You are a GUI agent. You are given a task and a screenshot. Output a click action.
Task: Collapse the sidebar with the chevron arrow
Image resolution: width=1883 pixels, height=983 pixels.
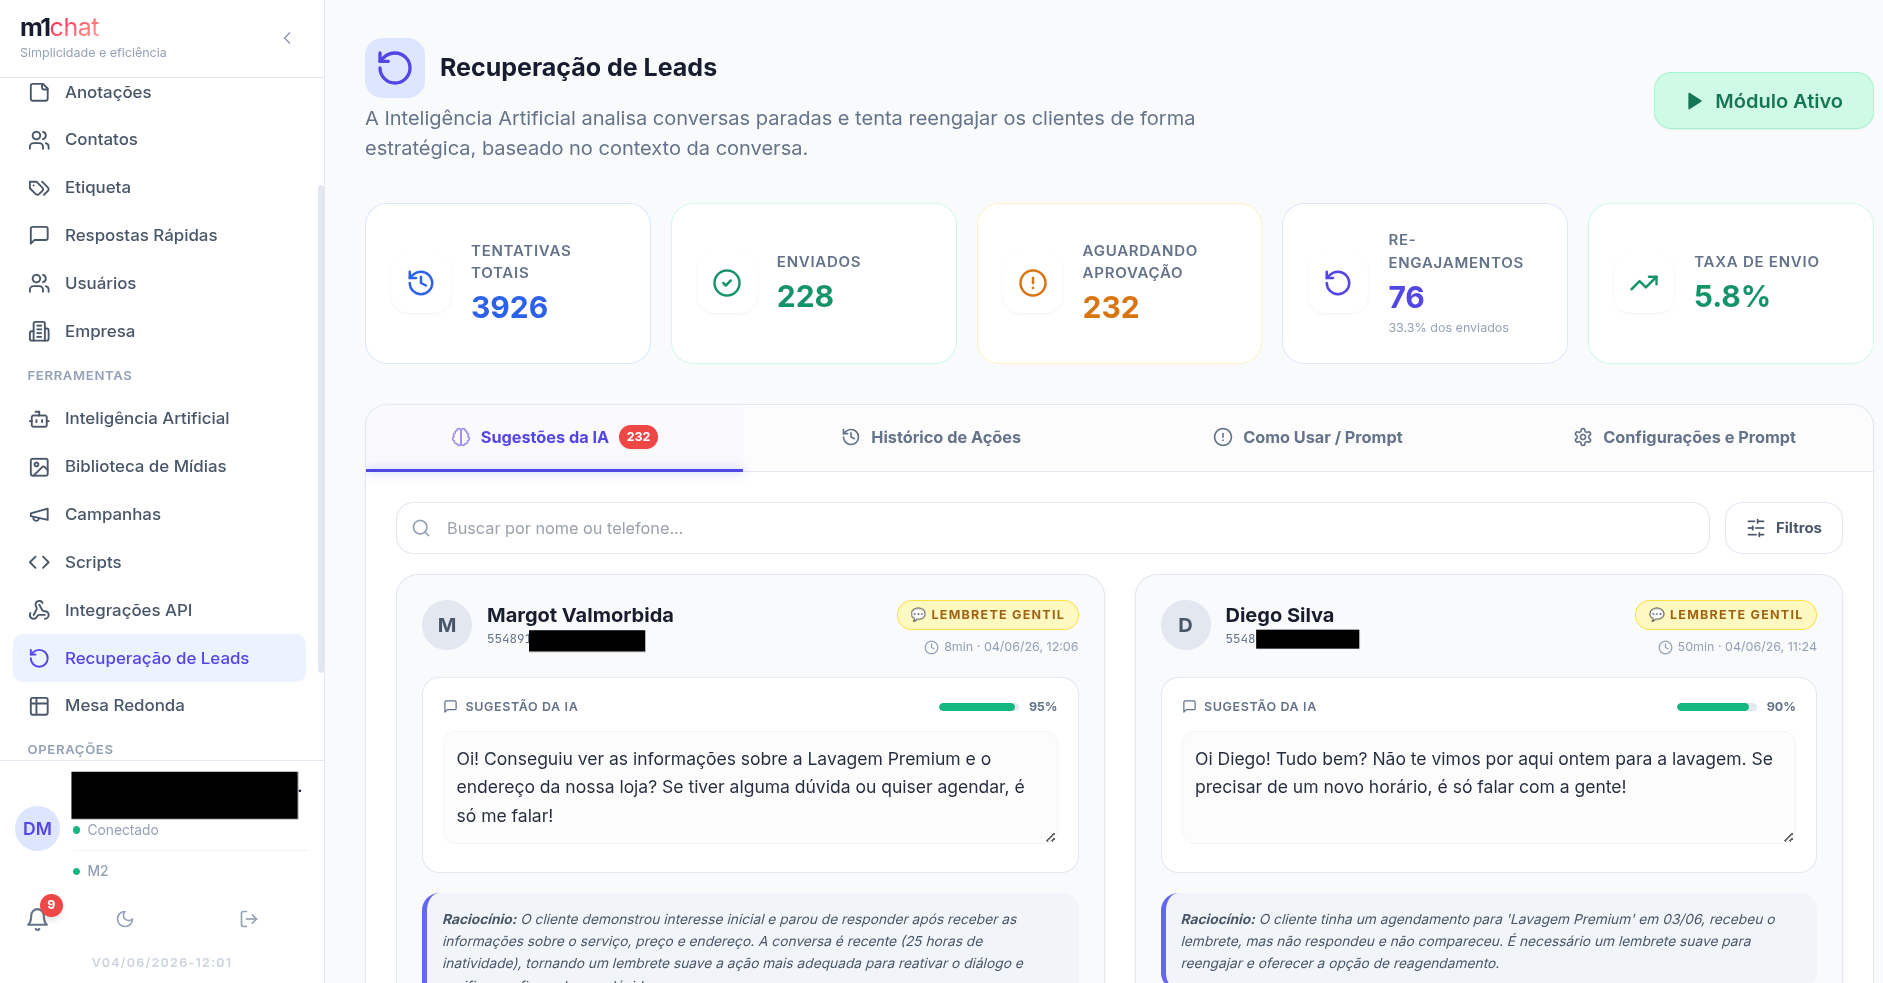pyautogui.click(x=287, y=38)
